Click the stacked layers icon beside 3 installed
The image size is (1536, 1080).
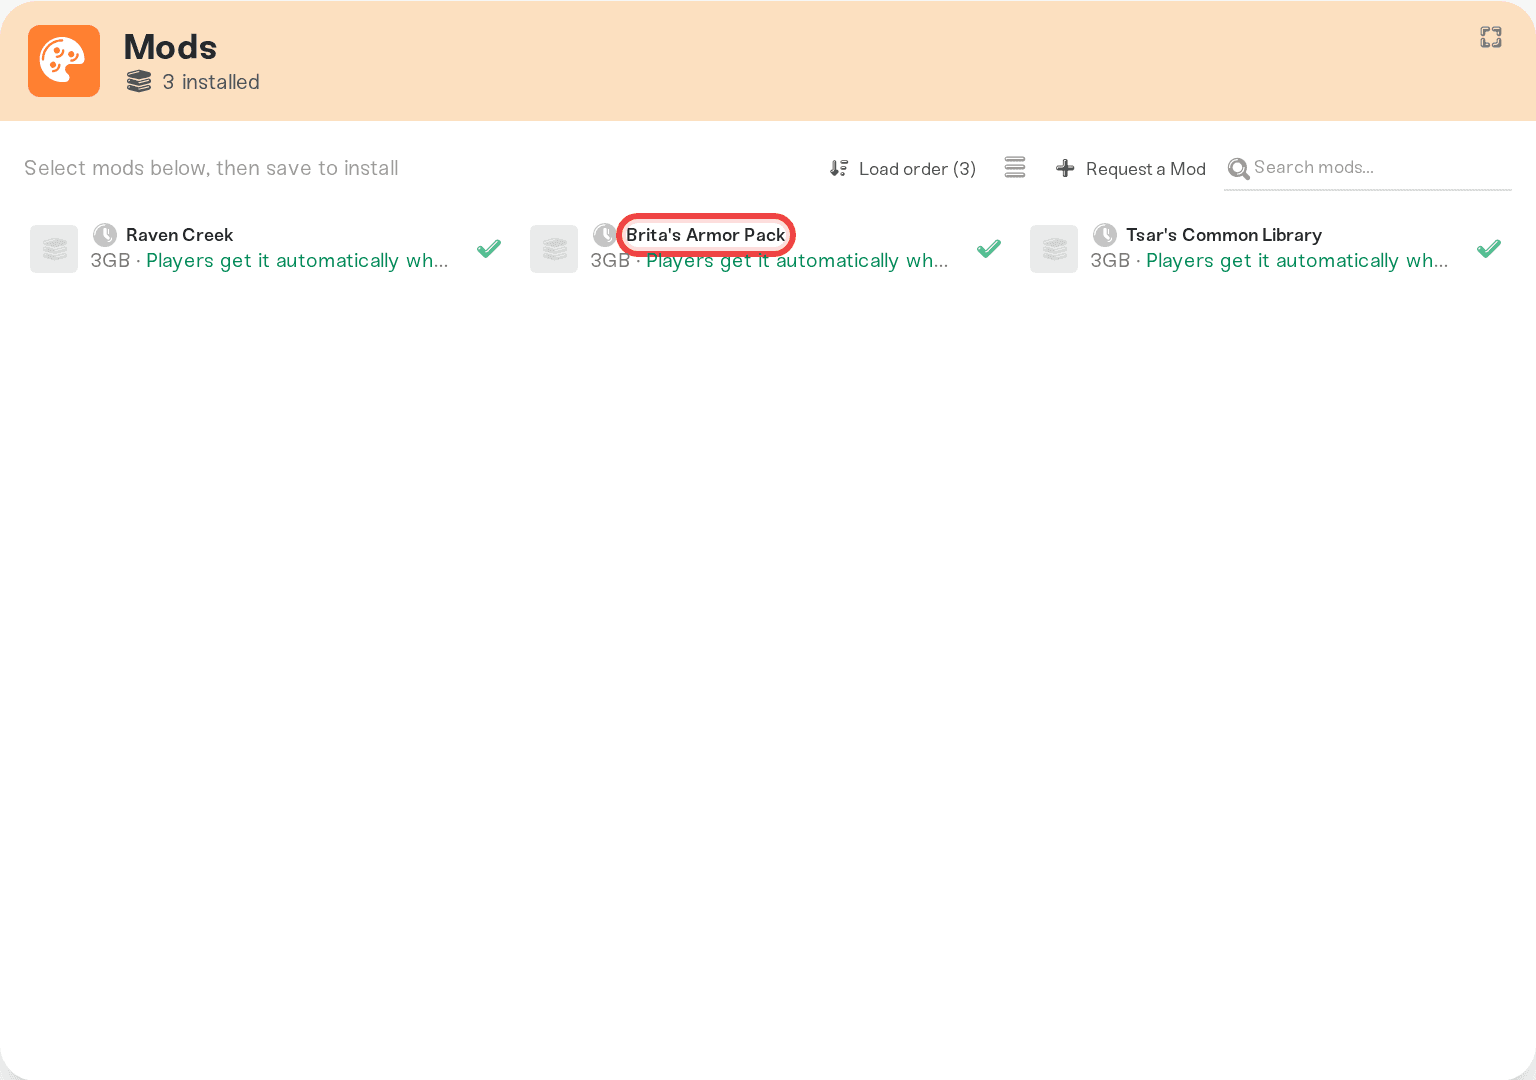139,82
